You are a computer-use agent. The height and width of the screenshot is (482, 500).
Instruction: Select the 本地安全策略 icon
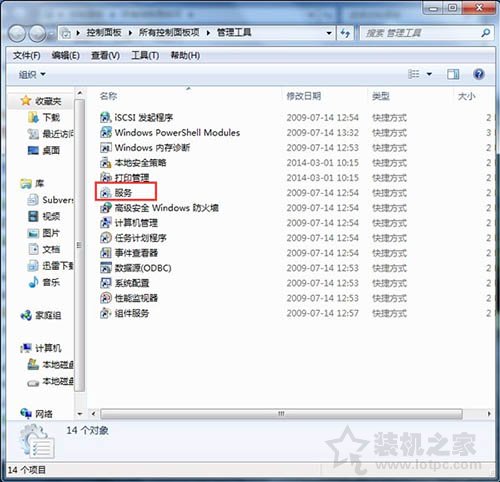pos(105,163)
